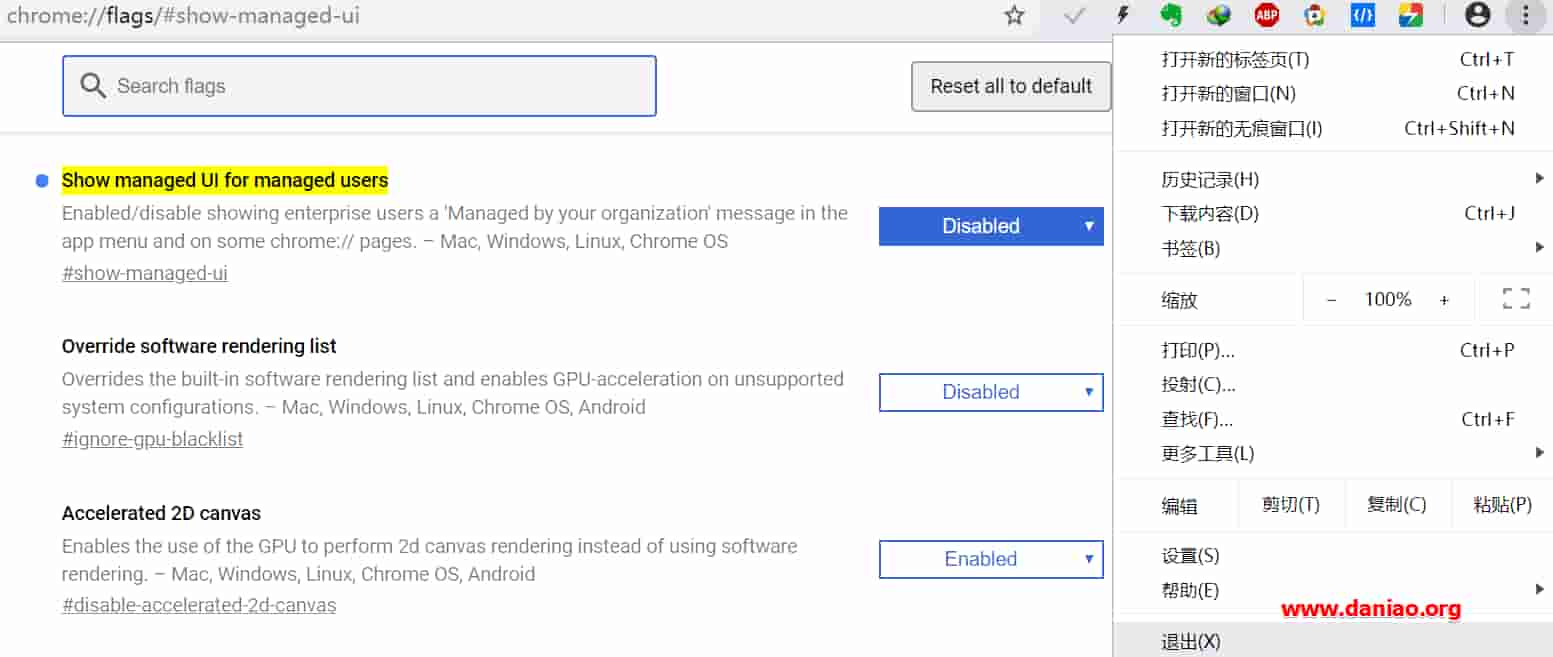1553x657 pixels.
Task: Expand the 帮助(E) submenu
Action: [x=1332, y=590]
